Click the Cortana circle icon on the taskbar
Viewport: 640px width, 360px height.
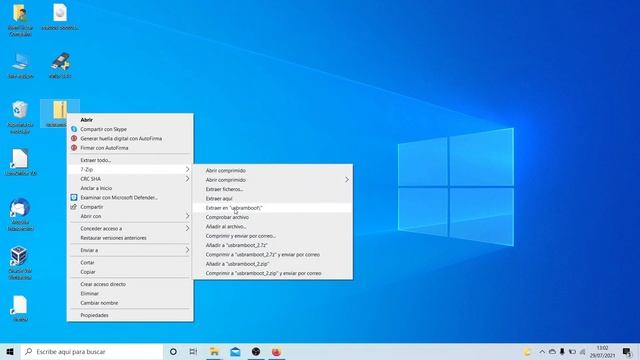coord(173,351)
